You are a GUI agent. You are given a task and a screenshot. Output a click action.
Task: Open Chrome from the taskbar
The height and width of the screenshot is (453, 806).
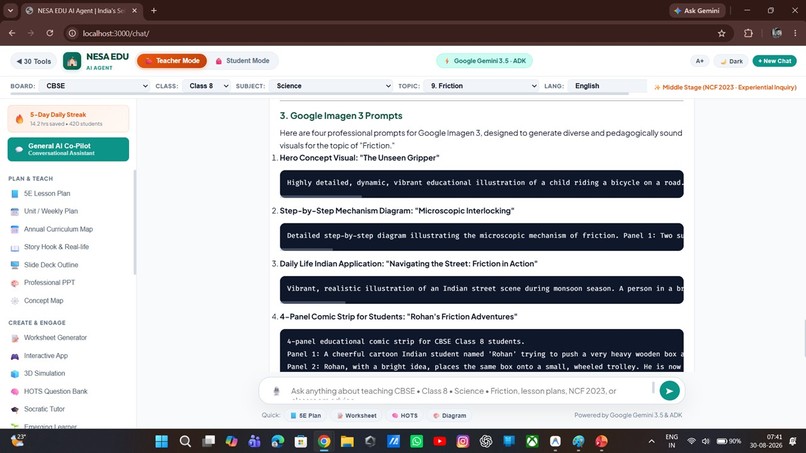pos(324,441)
